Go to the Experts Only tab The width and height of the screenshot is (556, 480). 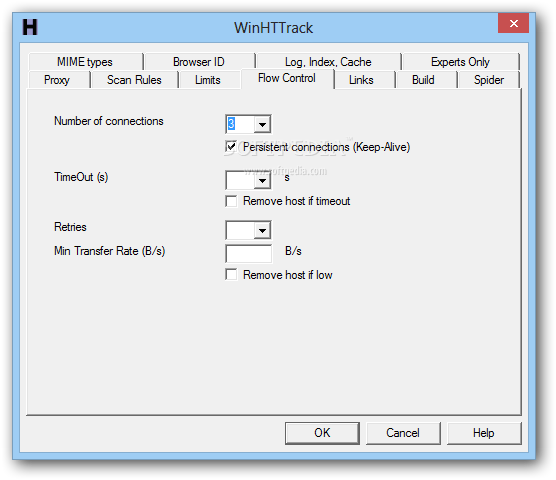460,62
